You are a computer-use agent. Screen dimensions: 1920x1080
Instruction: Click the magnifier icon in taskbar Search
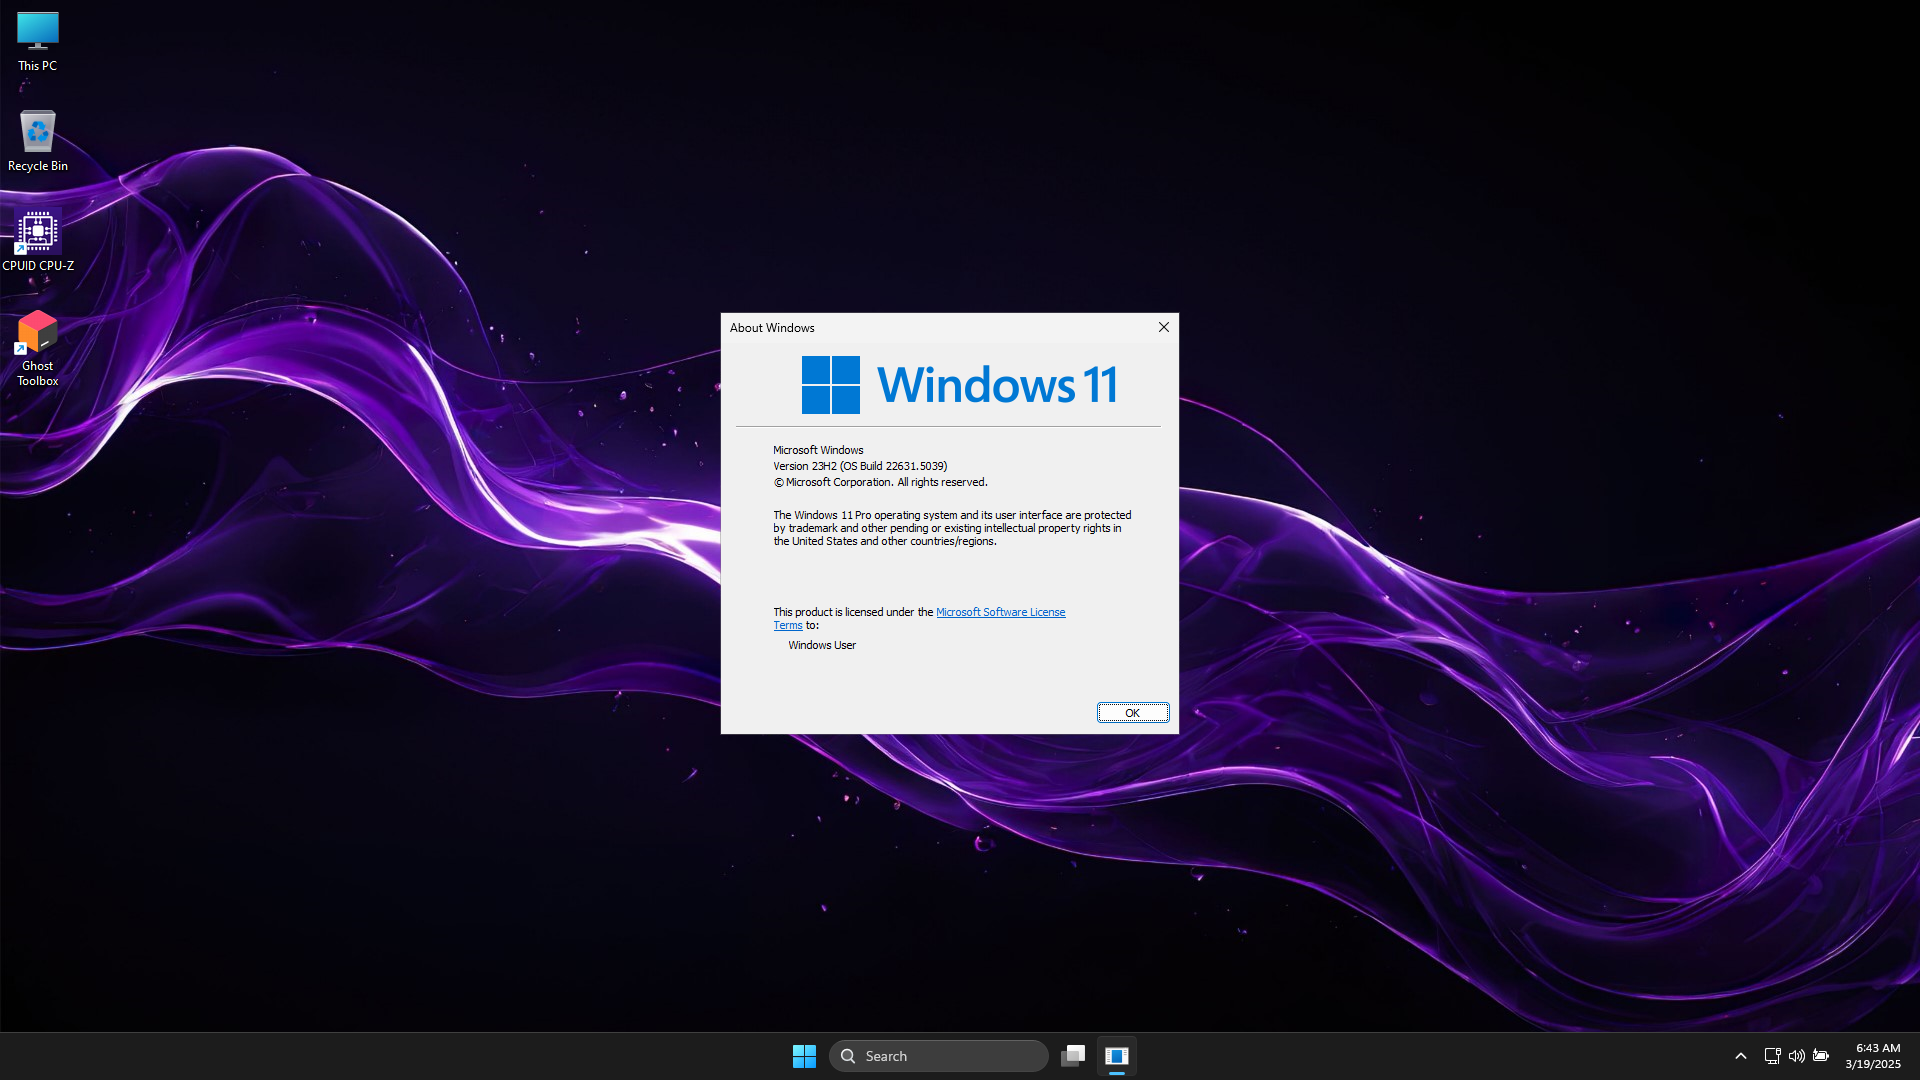pos(848,1056)
